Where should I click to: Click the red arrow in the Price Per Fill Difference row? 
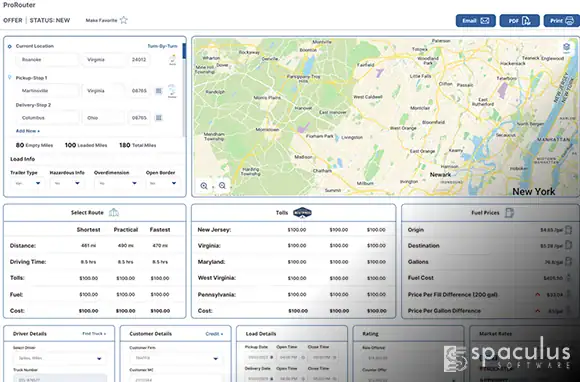click(x=537, y=295)
